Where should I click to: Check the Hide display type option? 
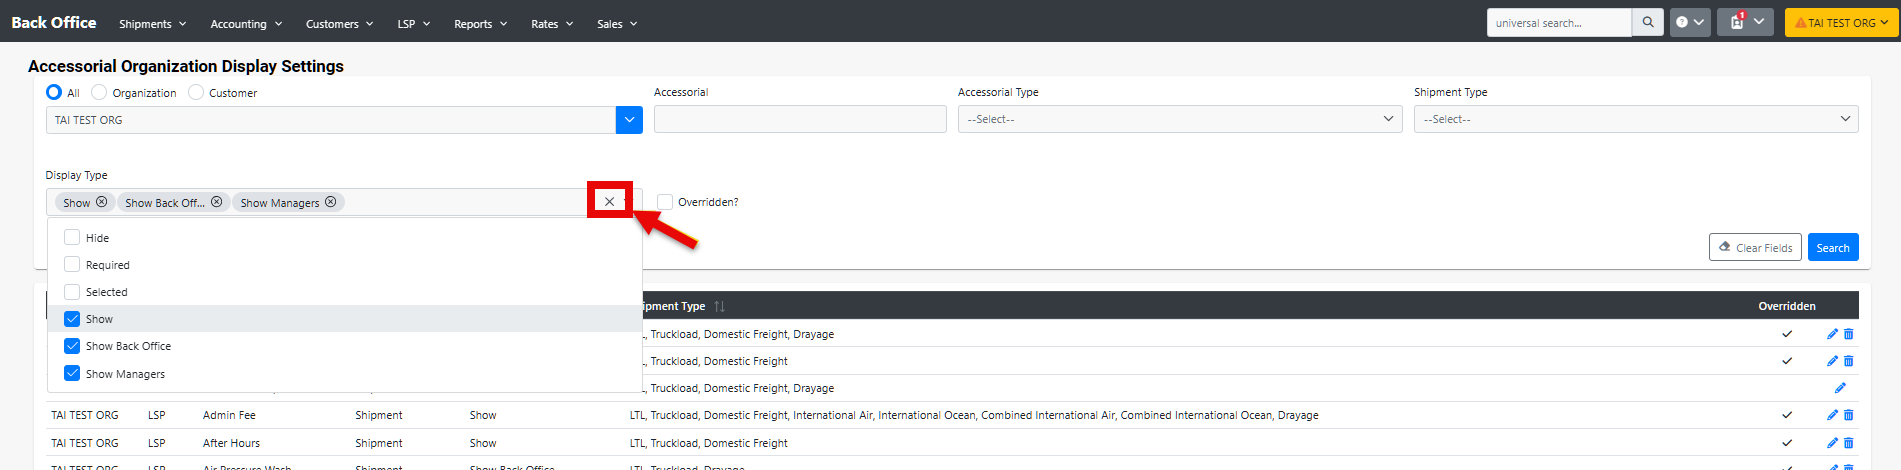click(x=72, y=238)
